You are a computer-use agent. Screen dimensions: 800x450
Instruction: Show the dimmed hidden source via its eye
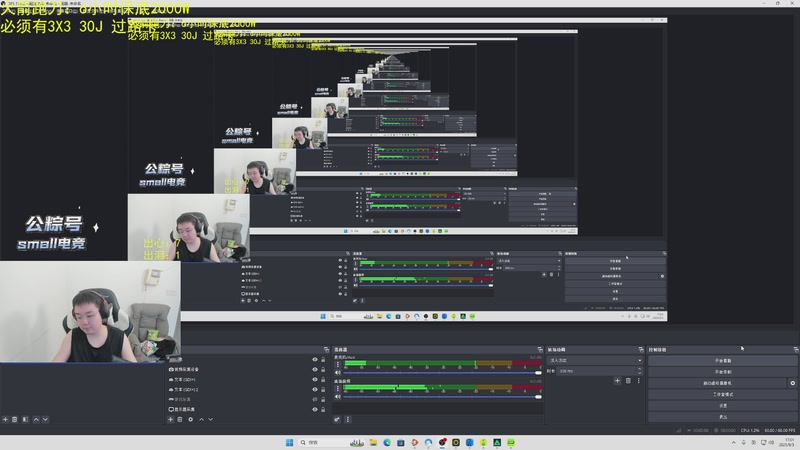point(315,399)
